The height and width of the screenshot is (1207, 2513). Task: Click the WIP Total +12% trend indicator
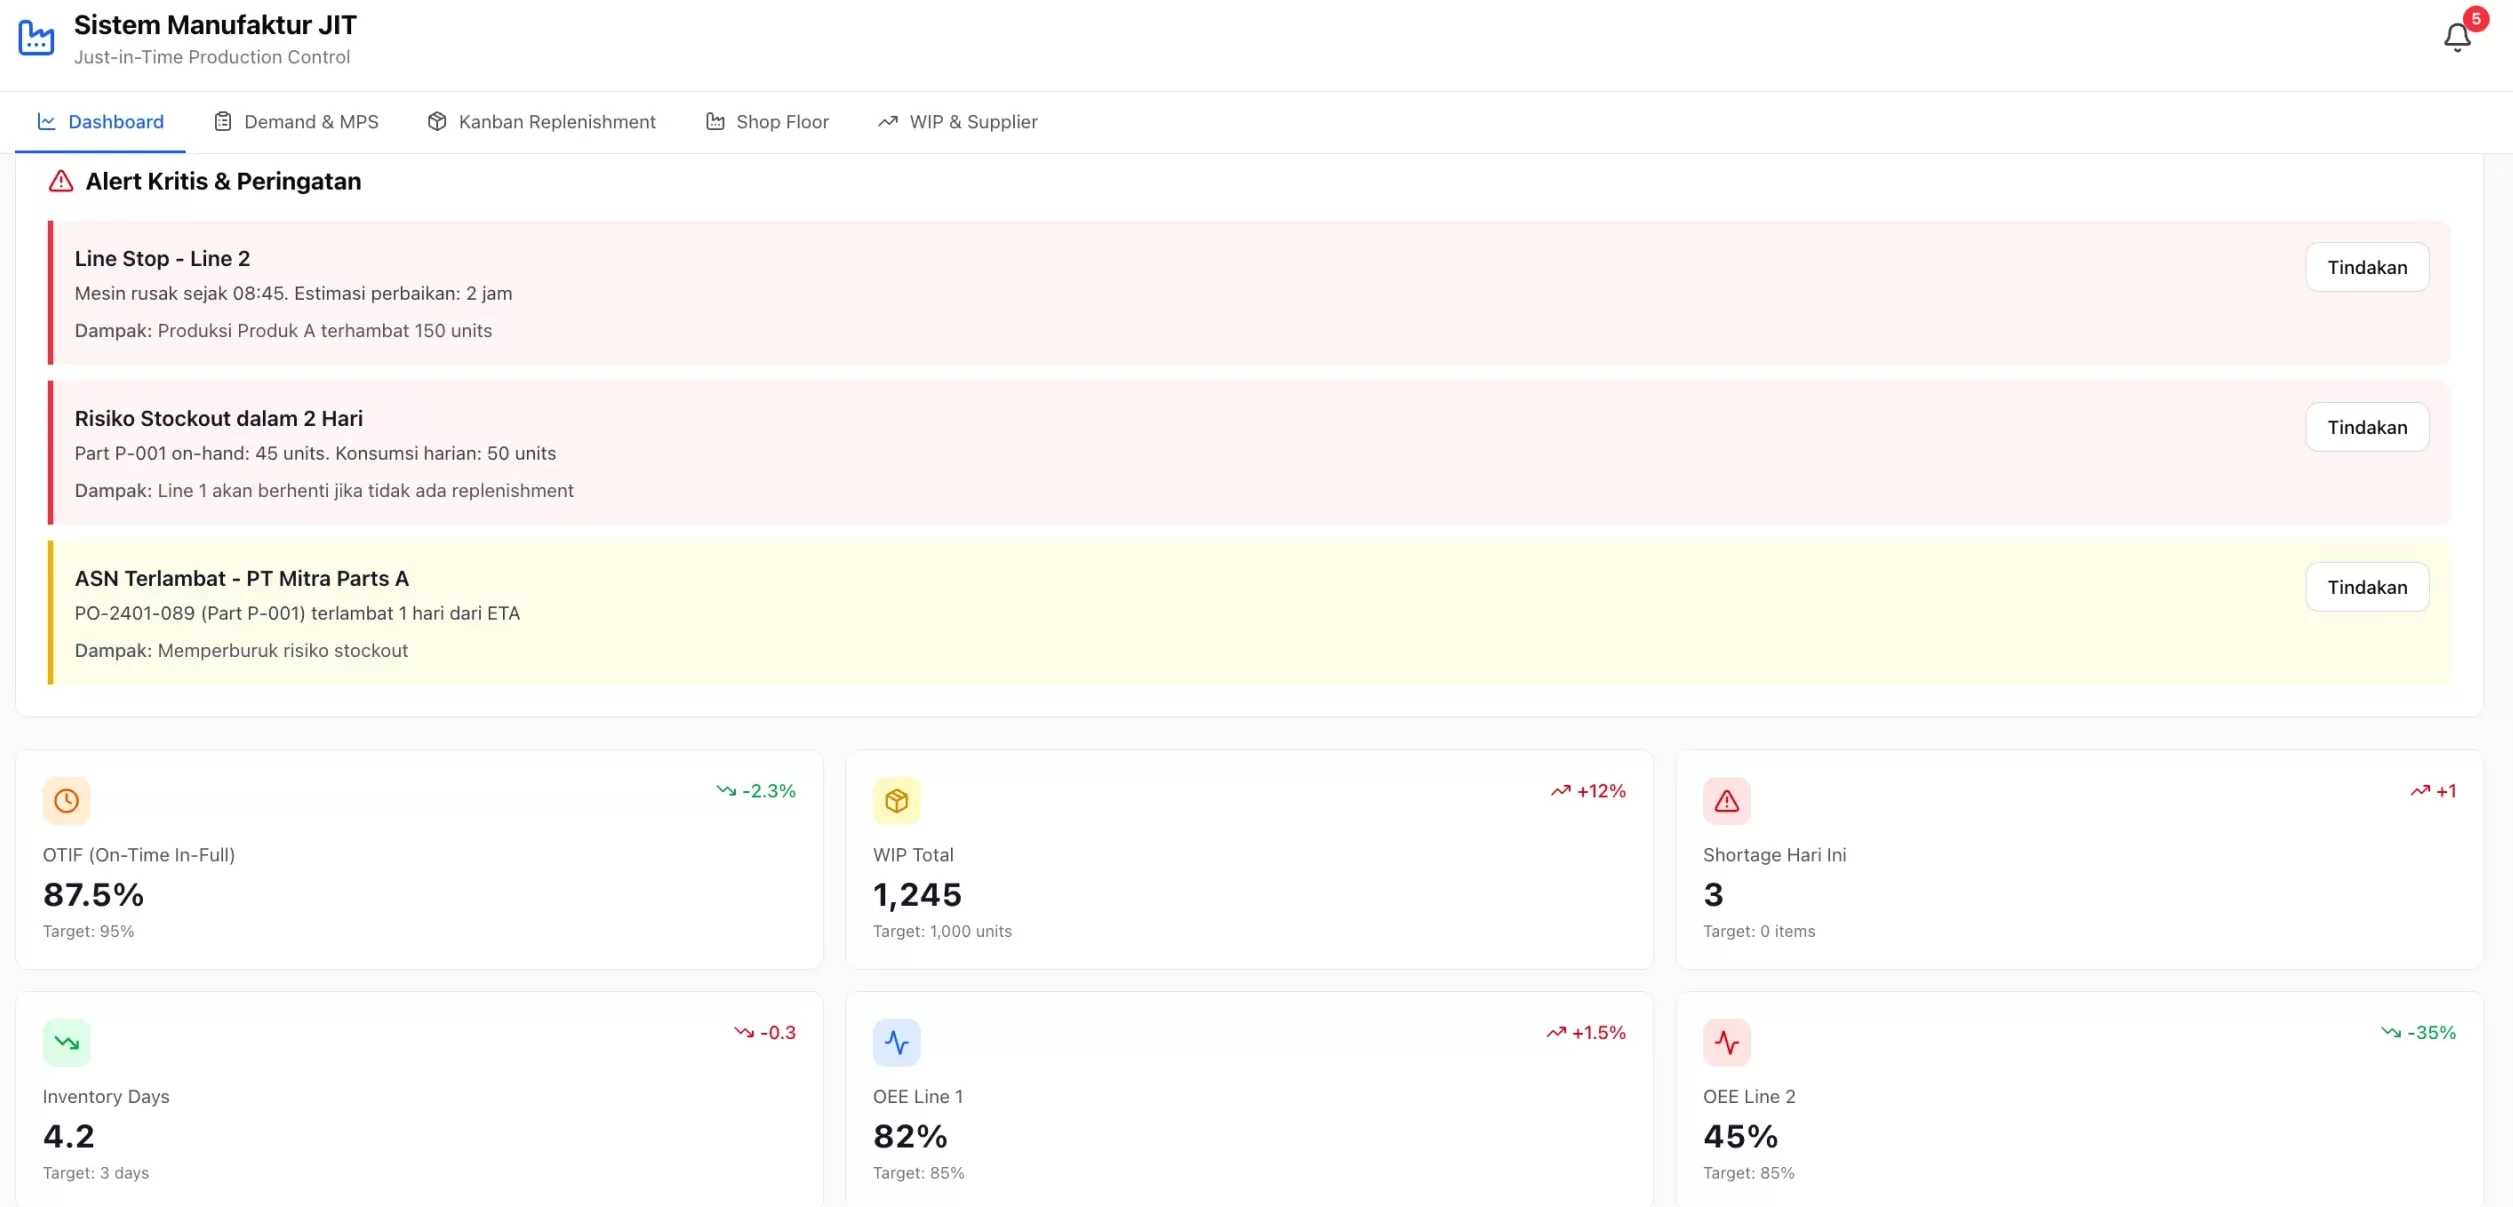[x=1588, y=791]
